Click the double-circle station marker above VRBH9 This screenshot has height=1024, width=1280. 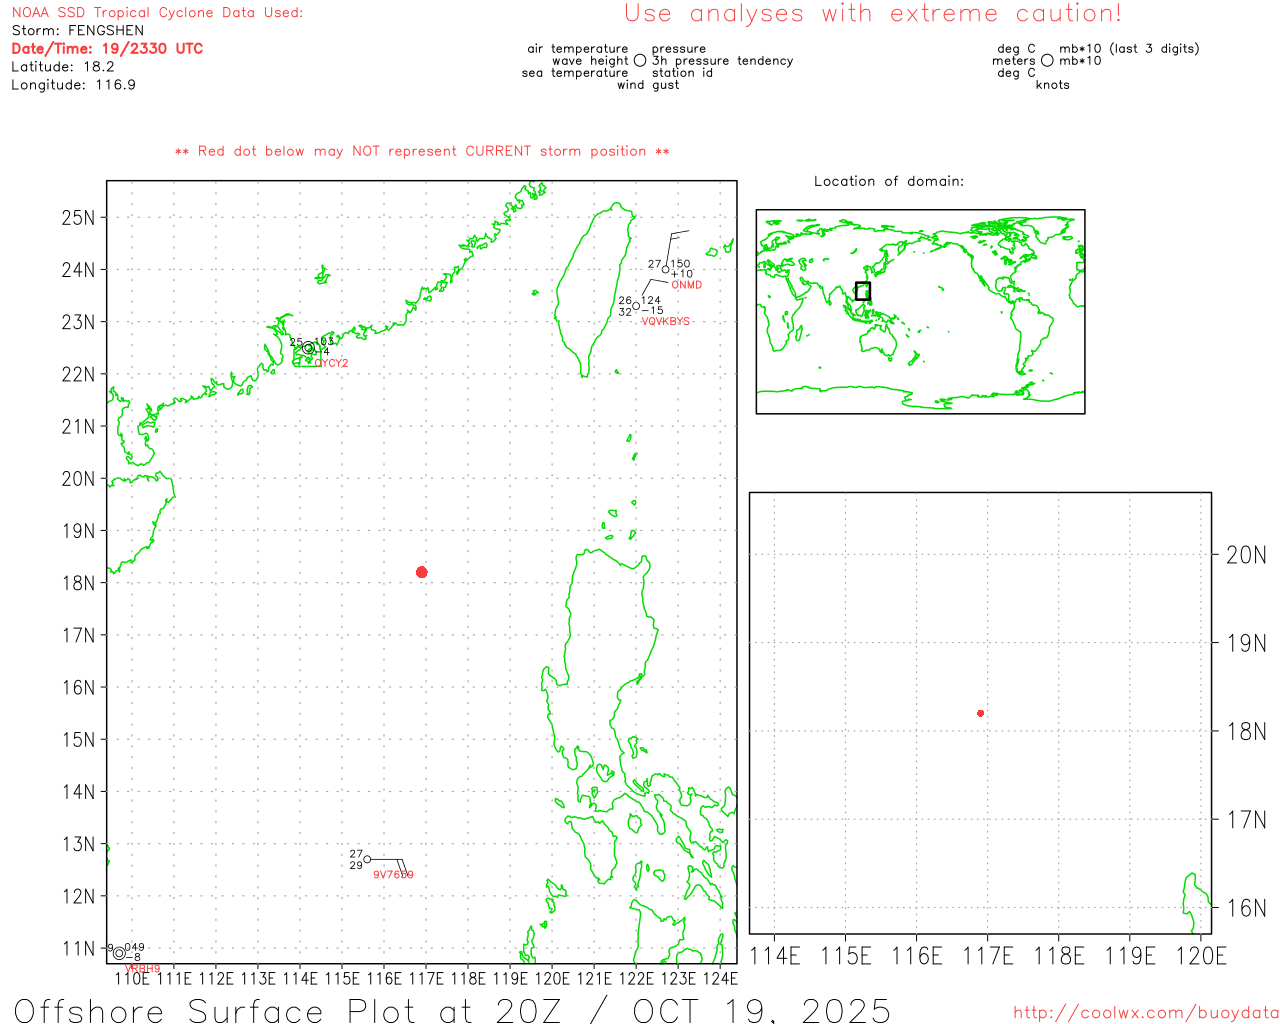click(x=119, y=953)
